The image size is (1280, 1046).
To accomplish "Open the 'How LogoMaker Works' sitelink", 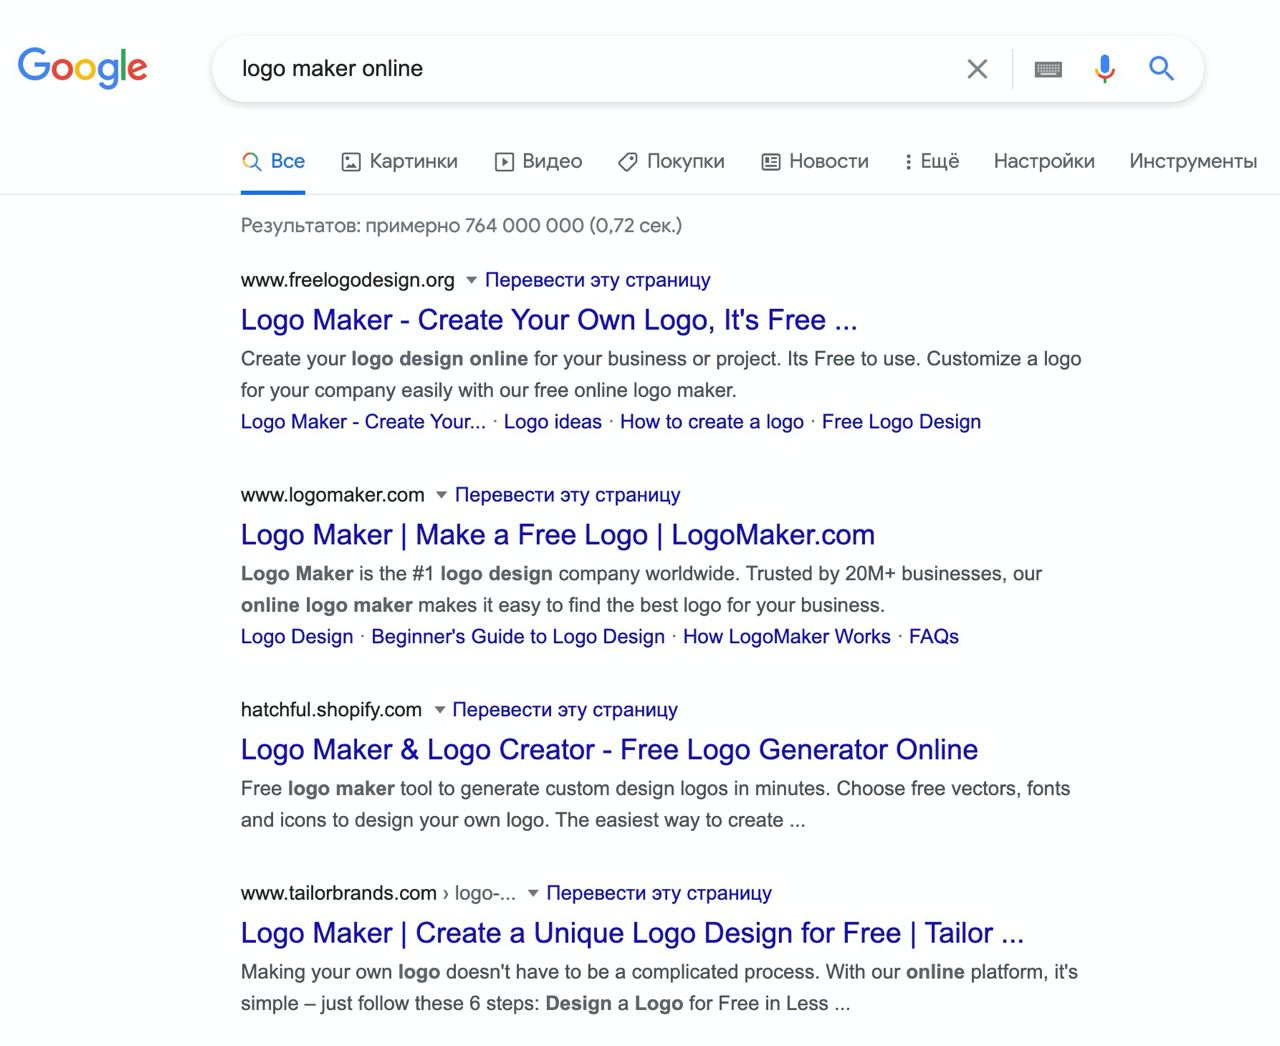I will [x=787, y=637].
